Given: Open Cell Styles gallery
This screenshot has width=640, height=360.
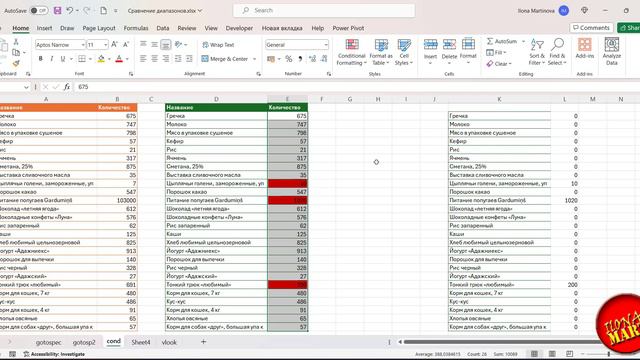Looking at the screenshot, I should [x=404, y=52].
